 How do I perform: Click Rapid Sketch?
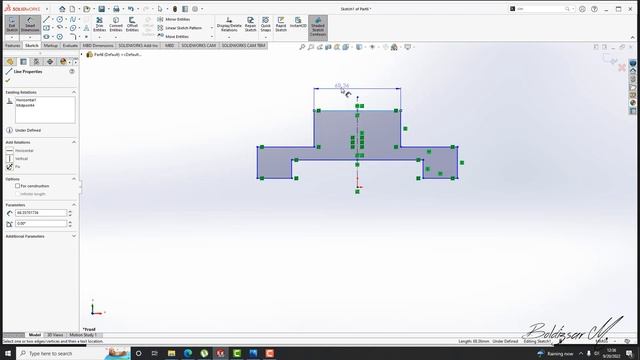pyautogui.click(x=281, y=24)
